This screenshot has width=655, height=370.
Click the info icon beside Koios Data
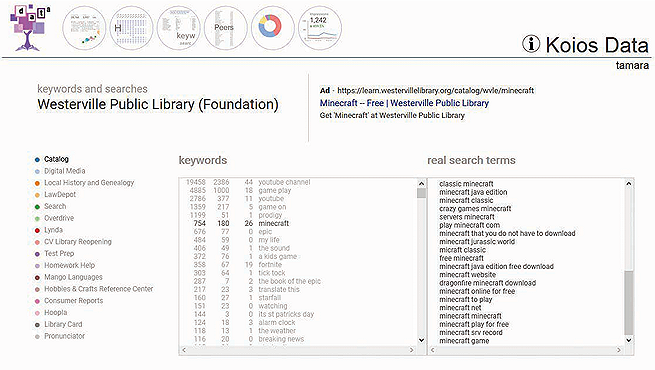click(x=531, y=44)
